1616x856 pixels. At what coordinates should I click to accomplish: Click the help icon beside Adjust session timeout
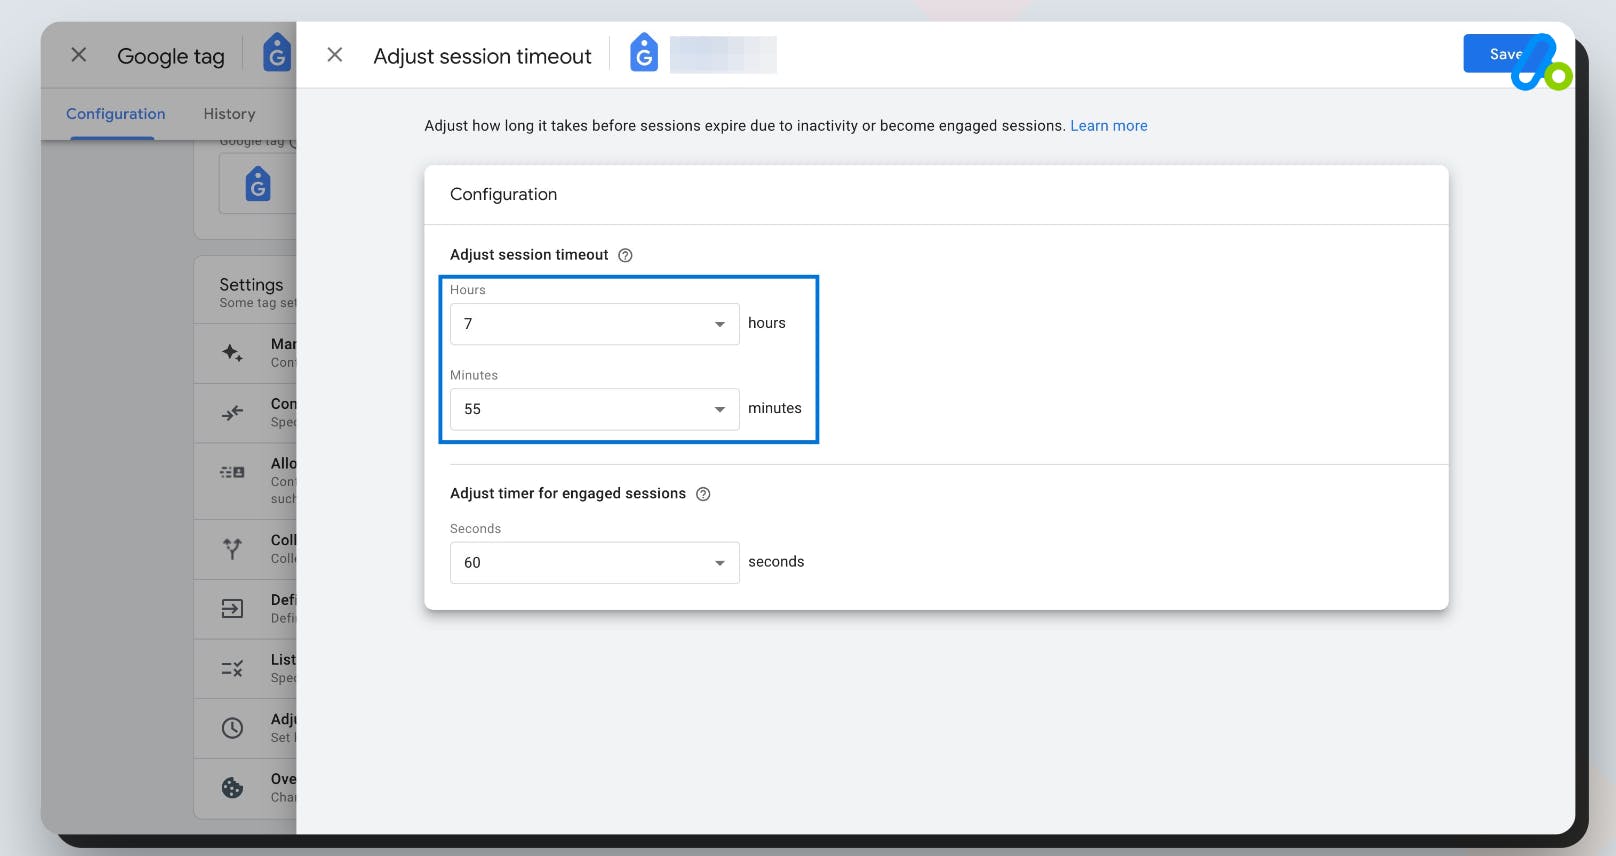point(624,255)
